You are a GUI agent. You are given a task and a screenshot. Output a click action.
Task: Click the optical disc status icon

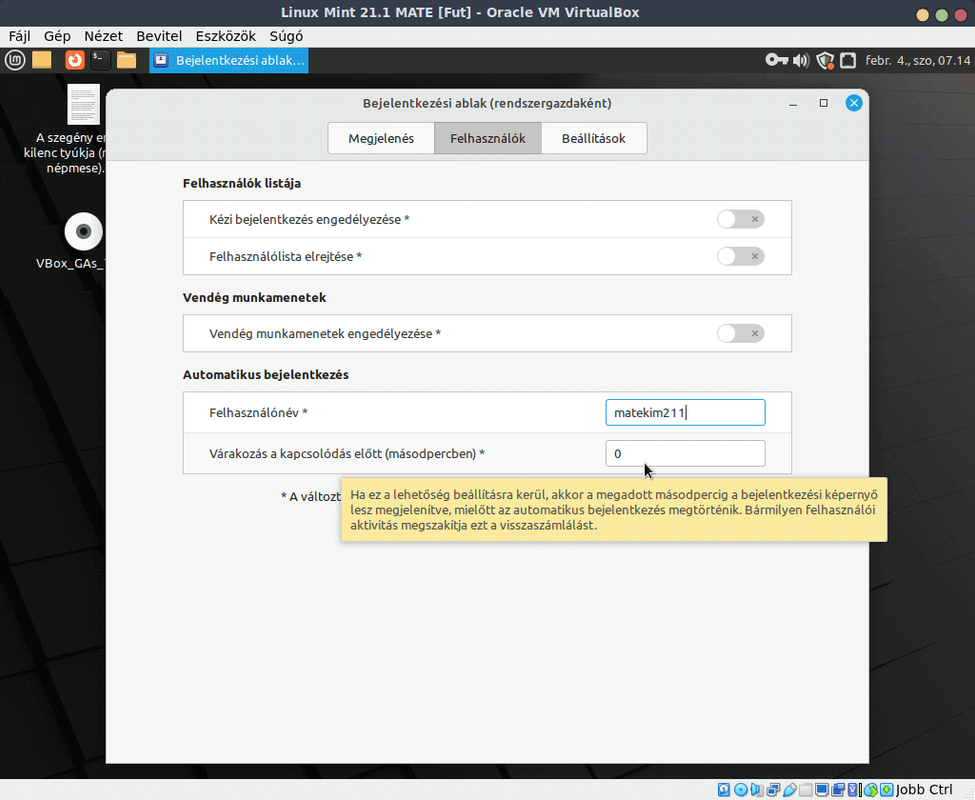click(x=741, y=789)
